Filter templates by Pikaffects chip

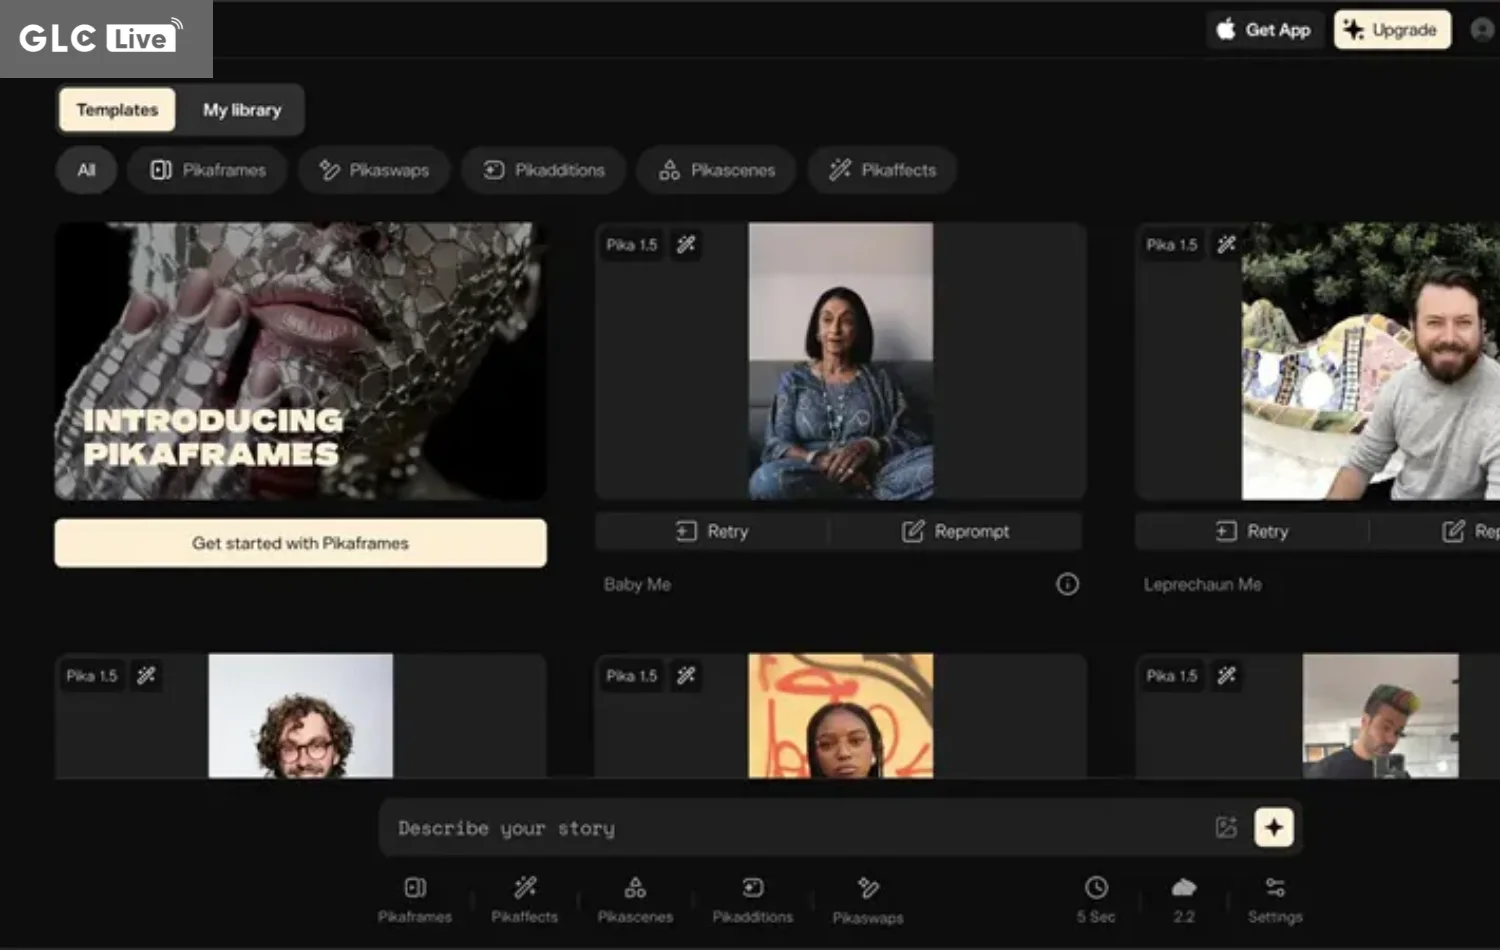point(882,170)
